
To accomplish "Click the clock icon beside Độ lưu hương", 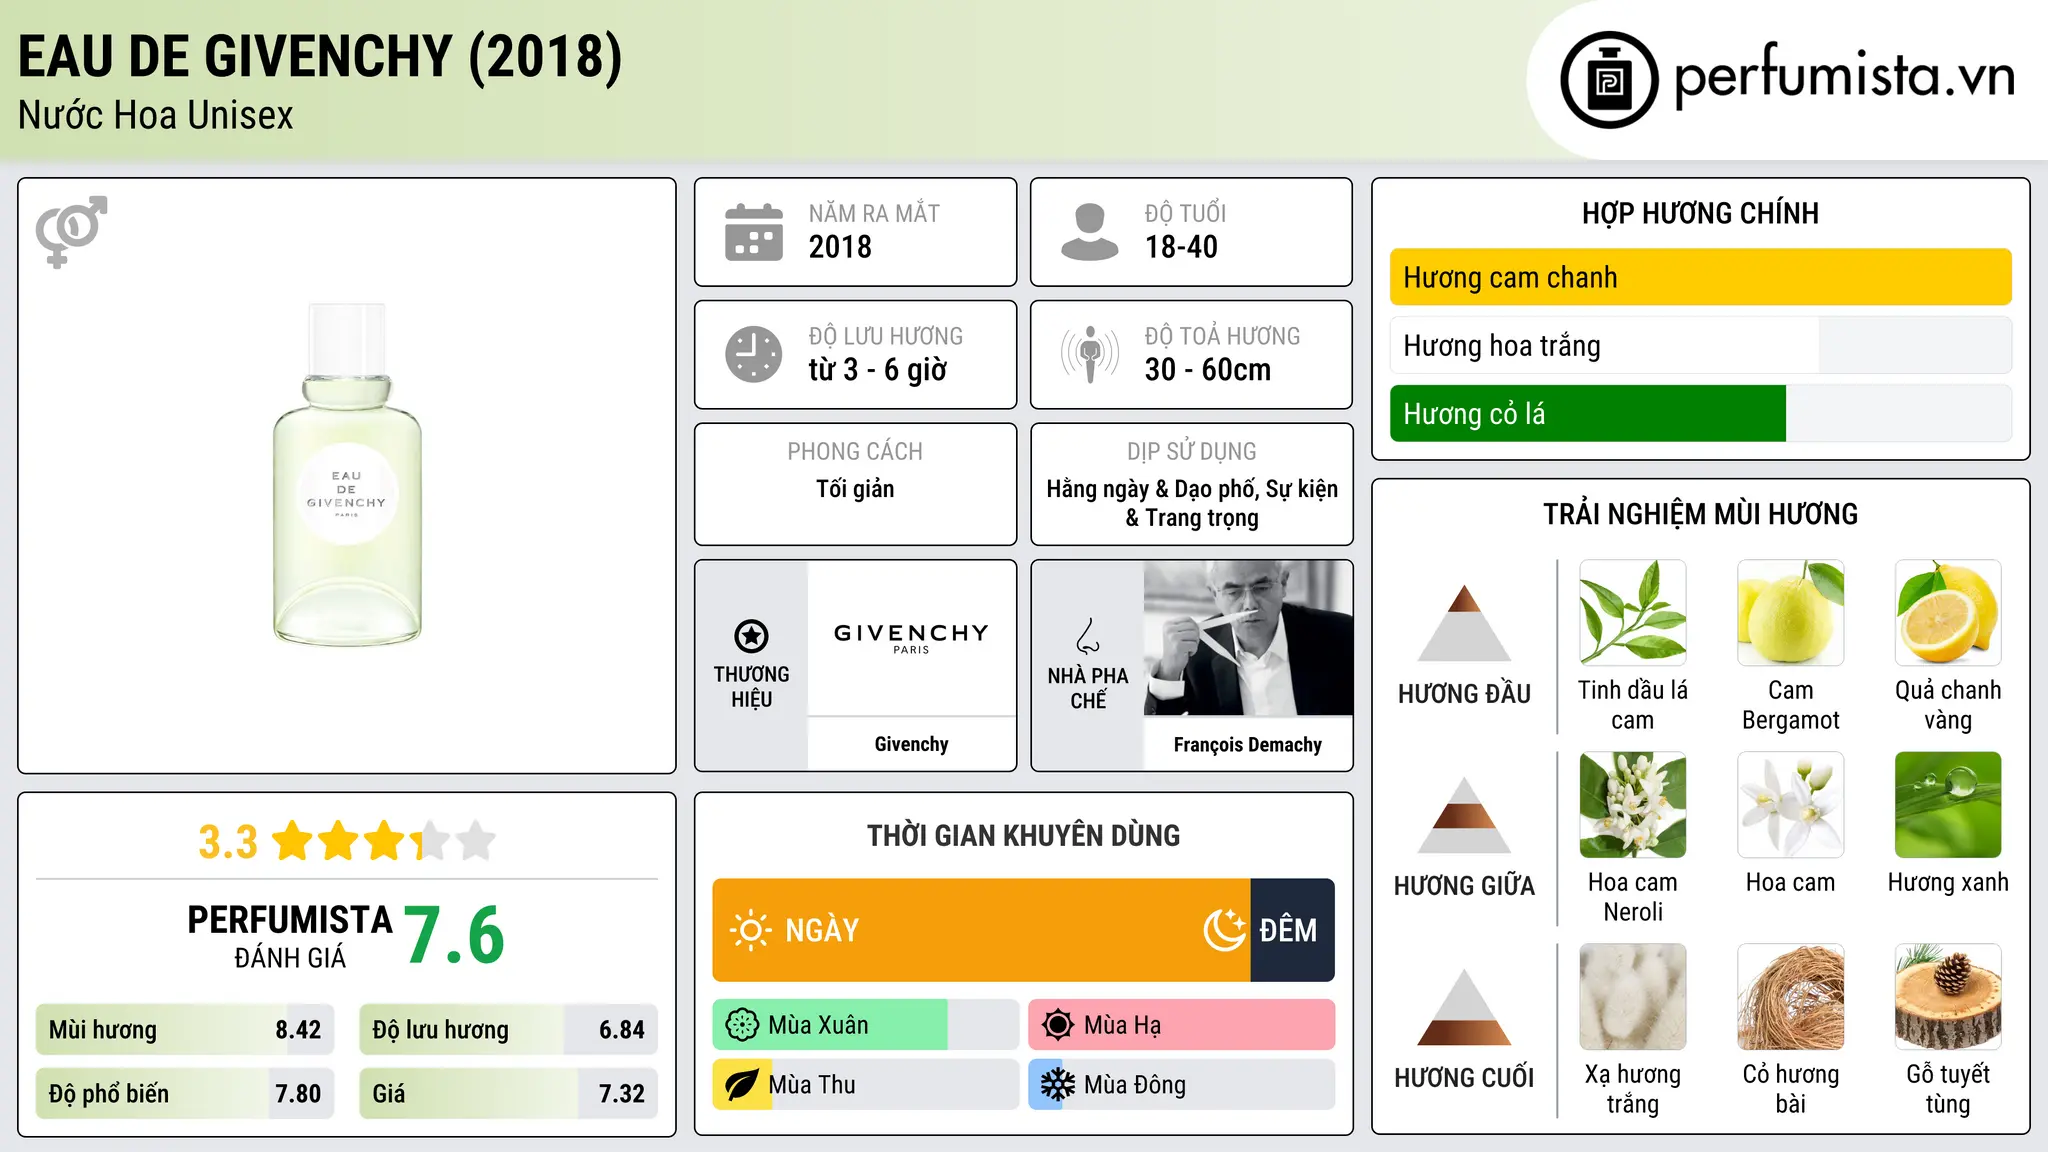I will 754,354.
